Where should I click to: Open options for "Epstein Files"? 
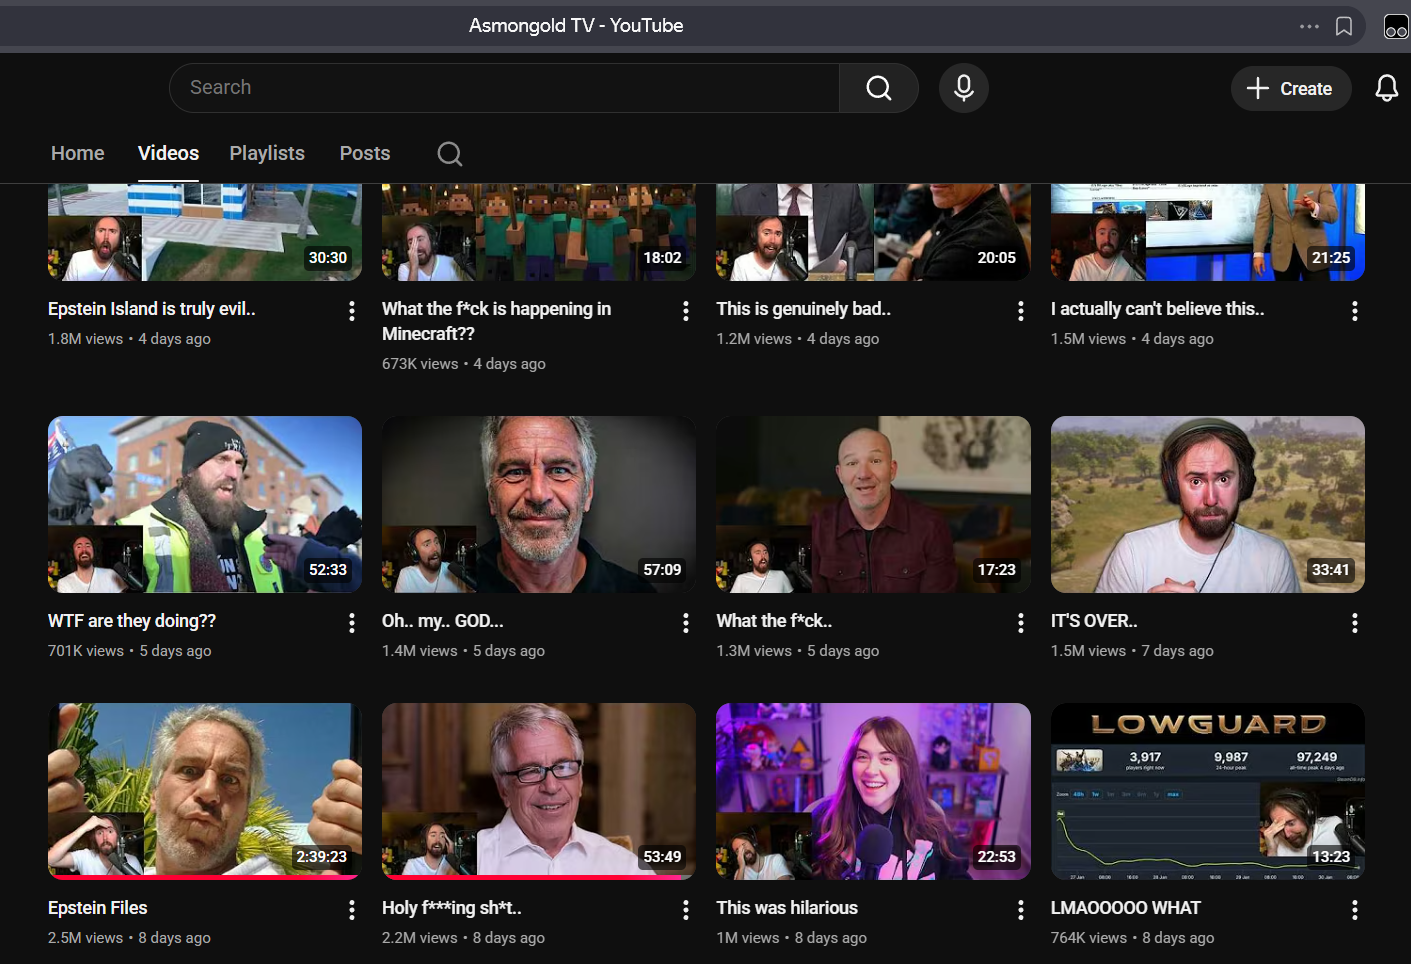352,910
